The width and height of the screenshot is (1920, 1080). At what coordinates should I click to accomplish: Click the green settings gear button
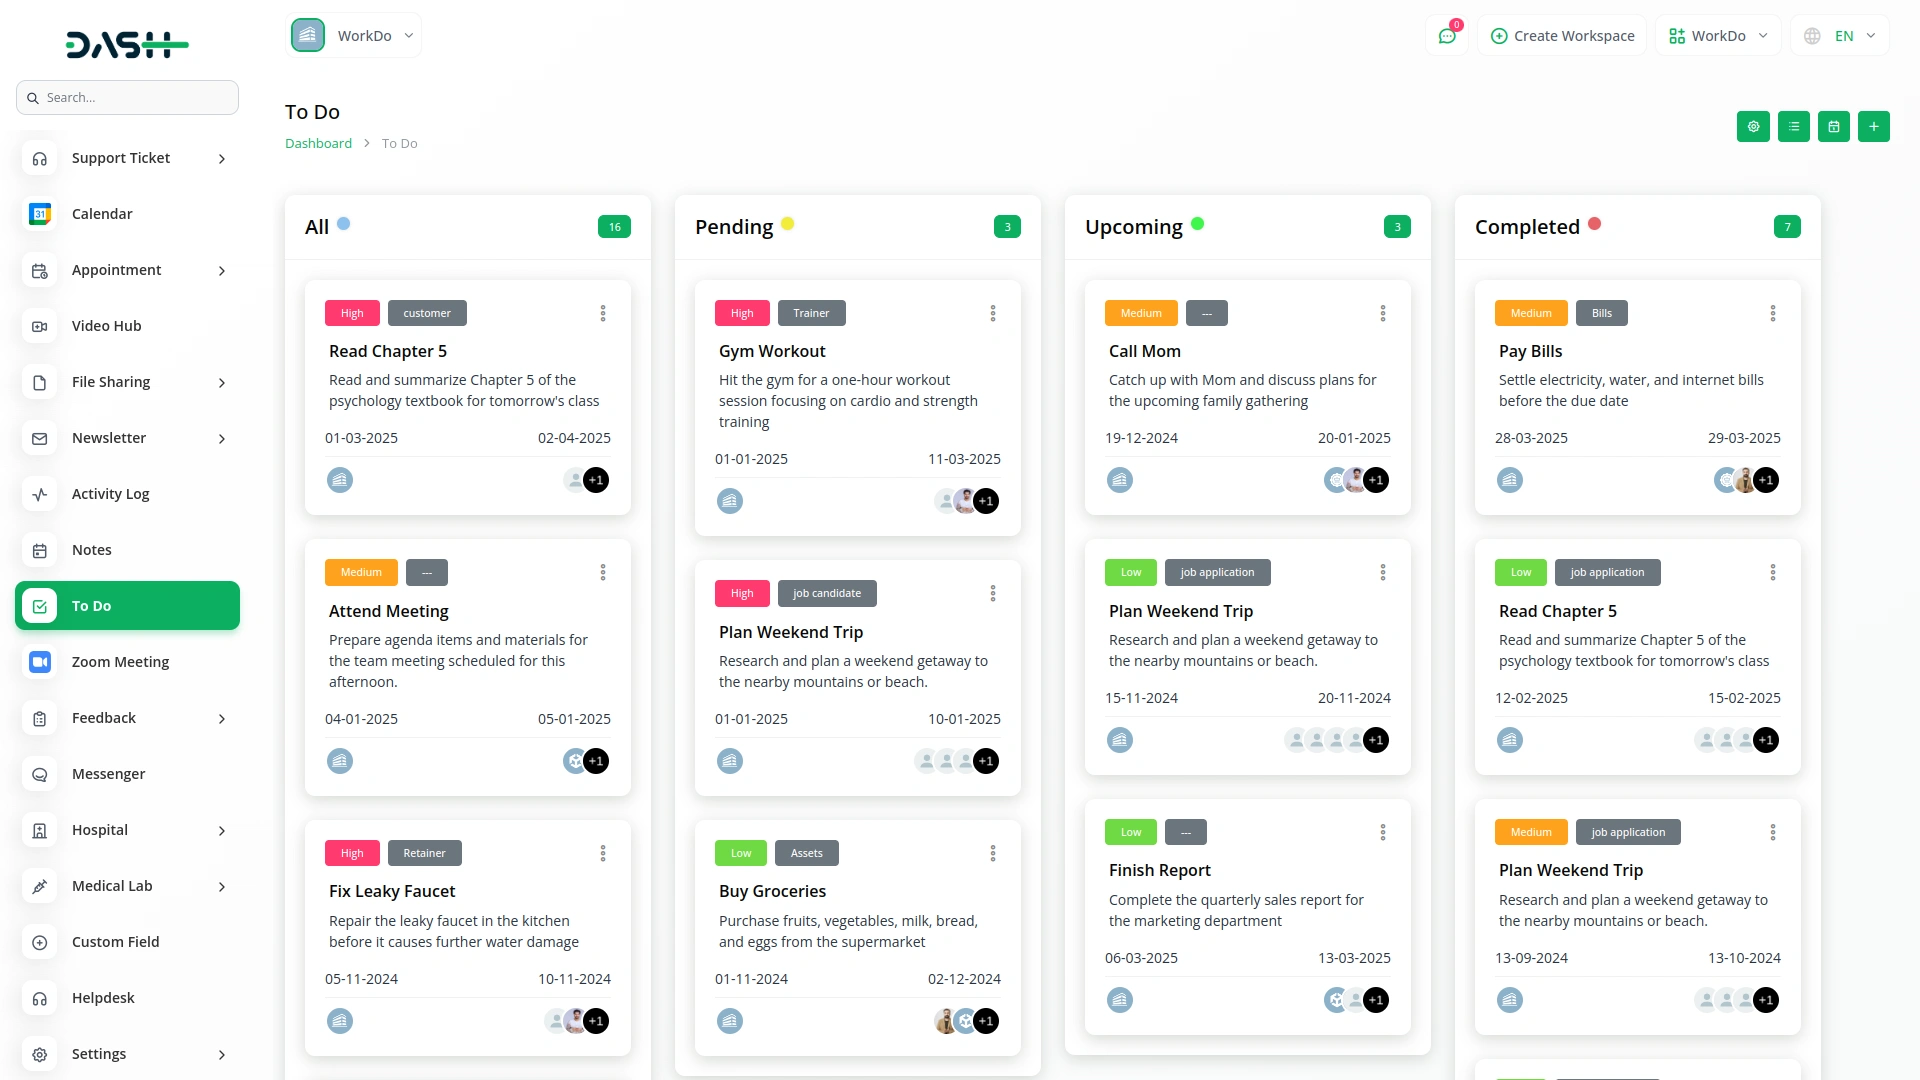click(x=1753, y=127)
